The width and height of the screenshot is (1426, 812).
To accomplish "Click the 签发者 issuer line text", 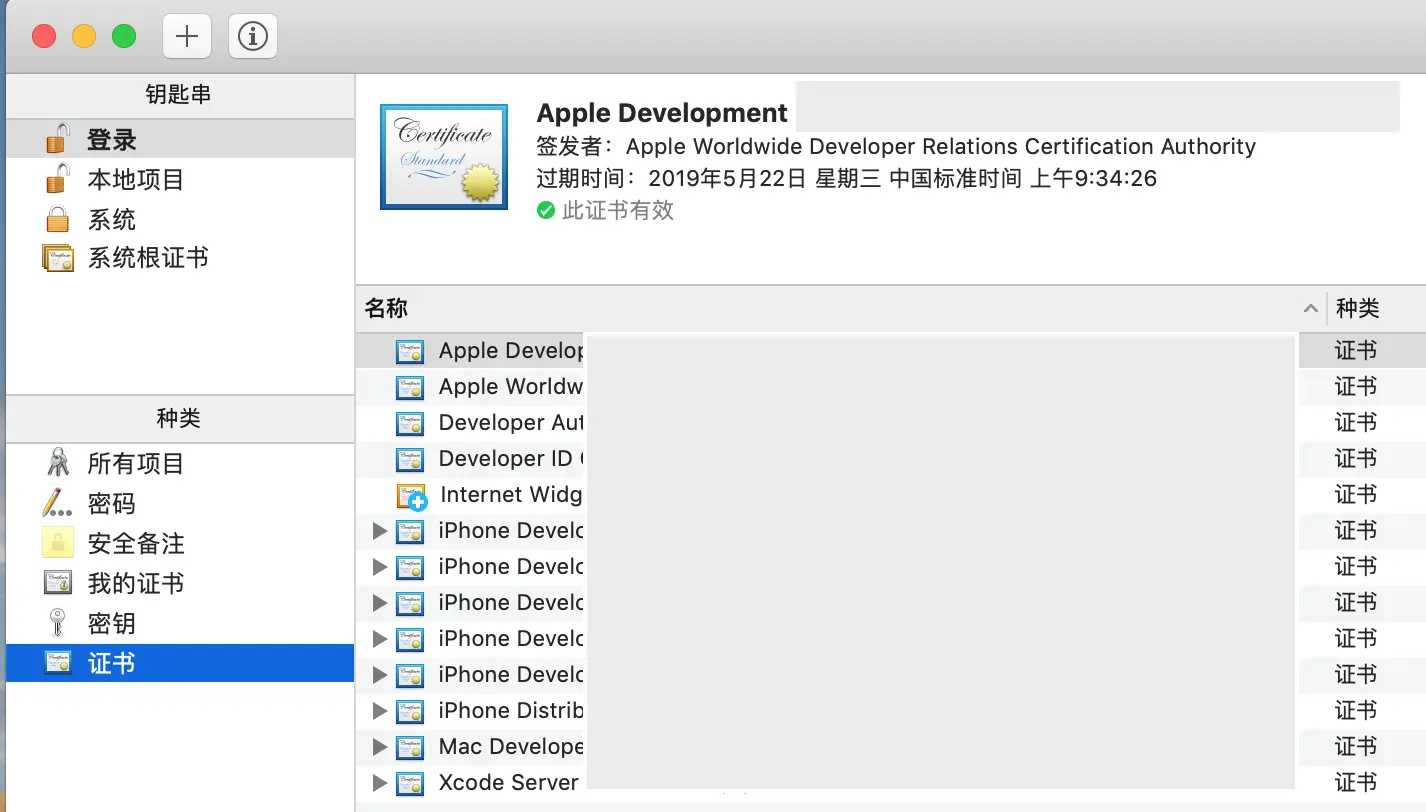I will [896, 147].
